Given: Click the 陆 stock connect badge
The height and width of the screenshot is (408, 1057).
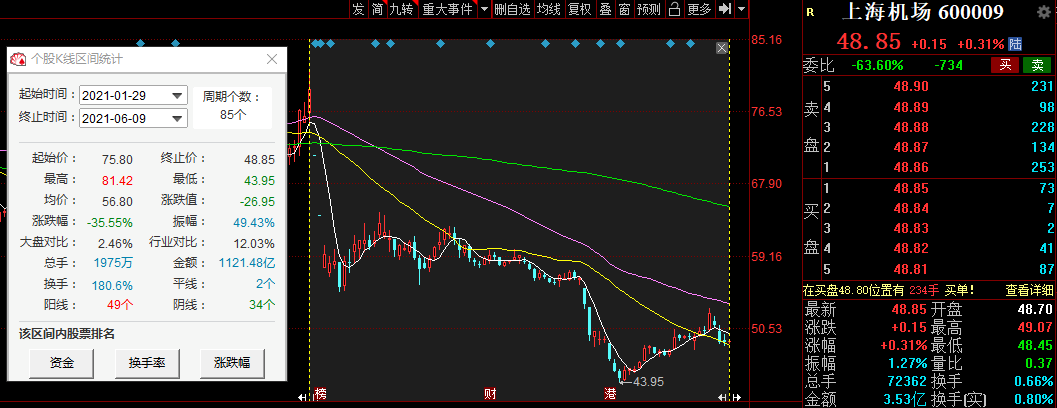Looking at the screenshot, I should (1015, 44).
